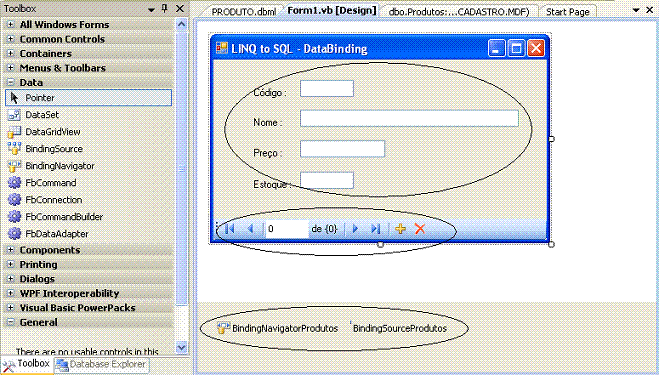
Task: Expand the WPF Interoperability group
Action: click(11, 293)
